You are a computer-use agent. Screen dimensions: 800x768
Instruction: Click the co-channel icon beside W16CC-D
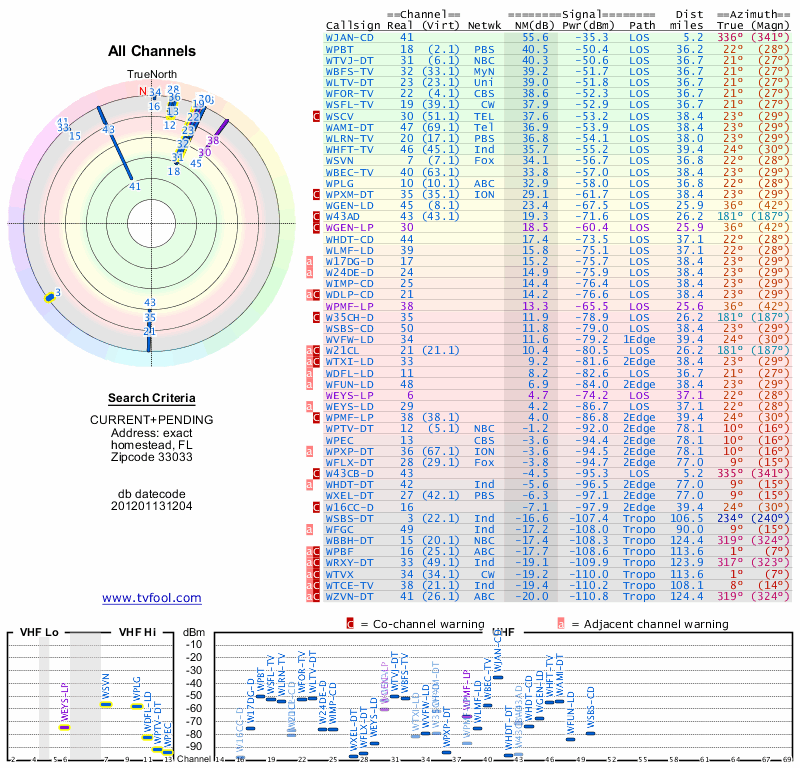(x=316, y=507)
